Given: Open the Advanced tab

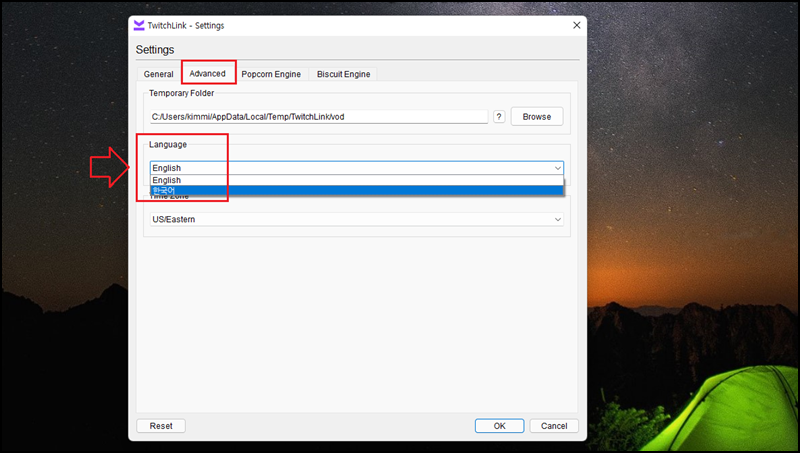Looking at the screenshot, I should click(208, 73).
